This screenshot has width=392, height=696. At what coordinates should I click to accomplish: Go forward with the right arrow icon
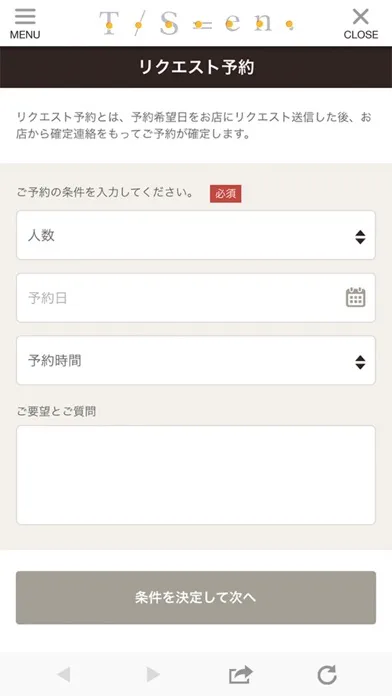[x=153, y=675]
